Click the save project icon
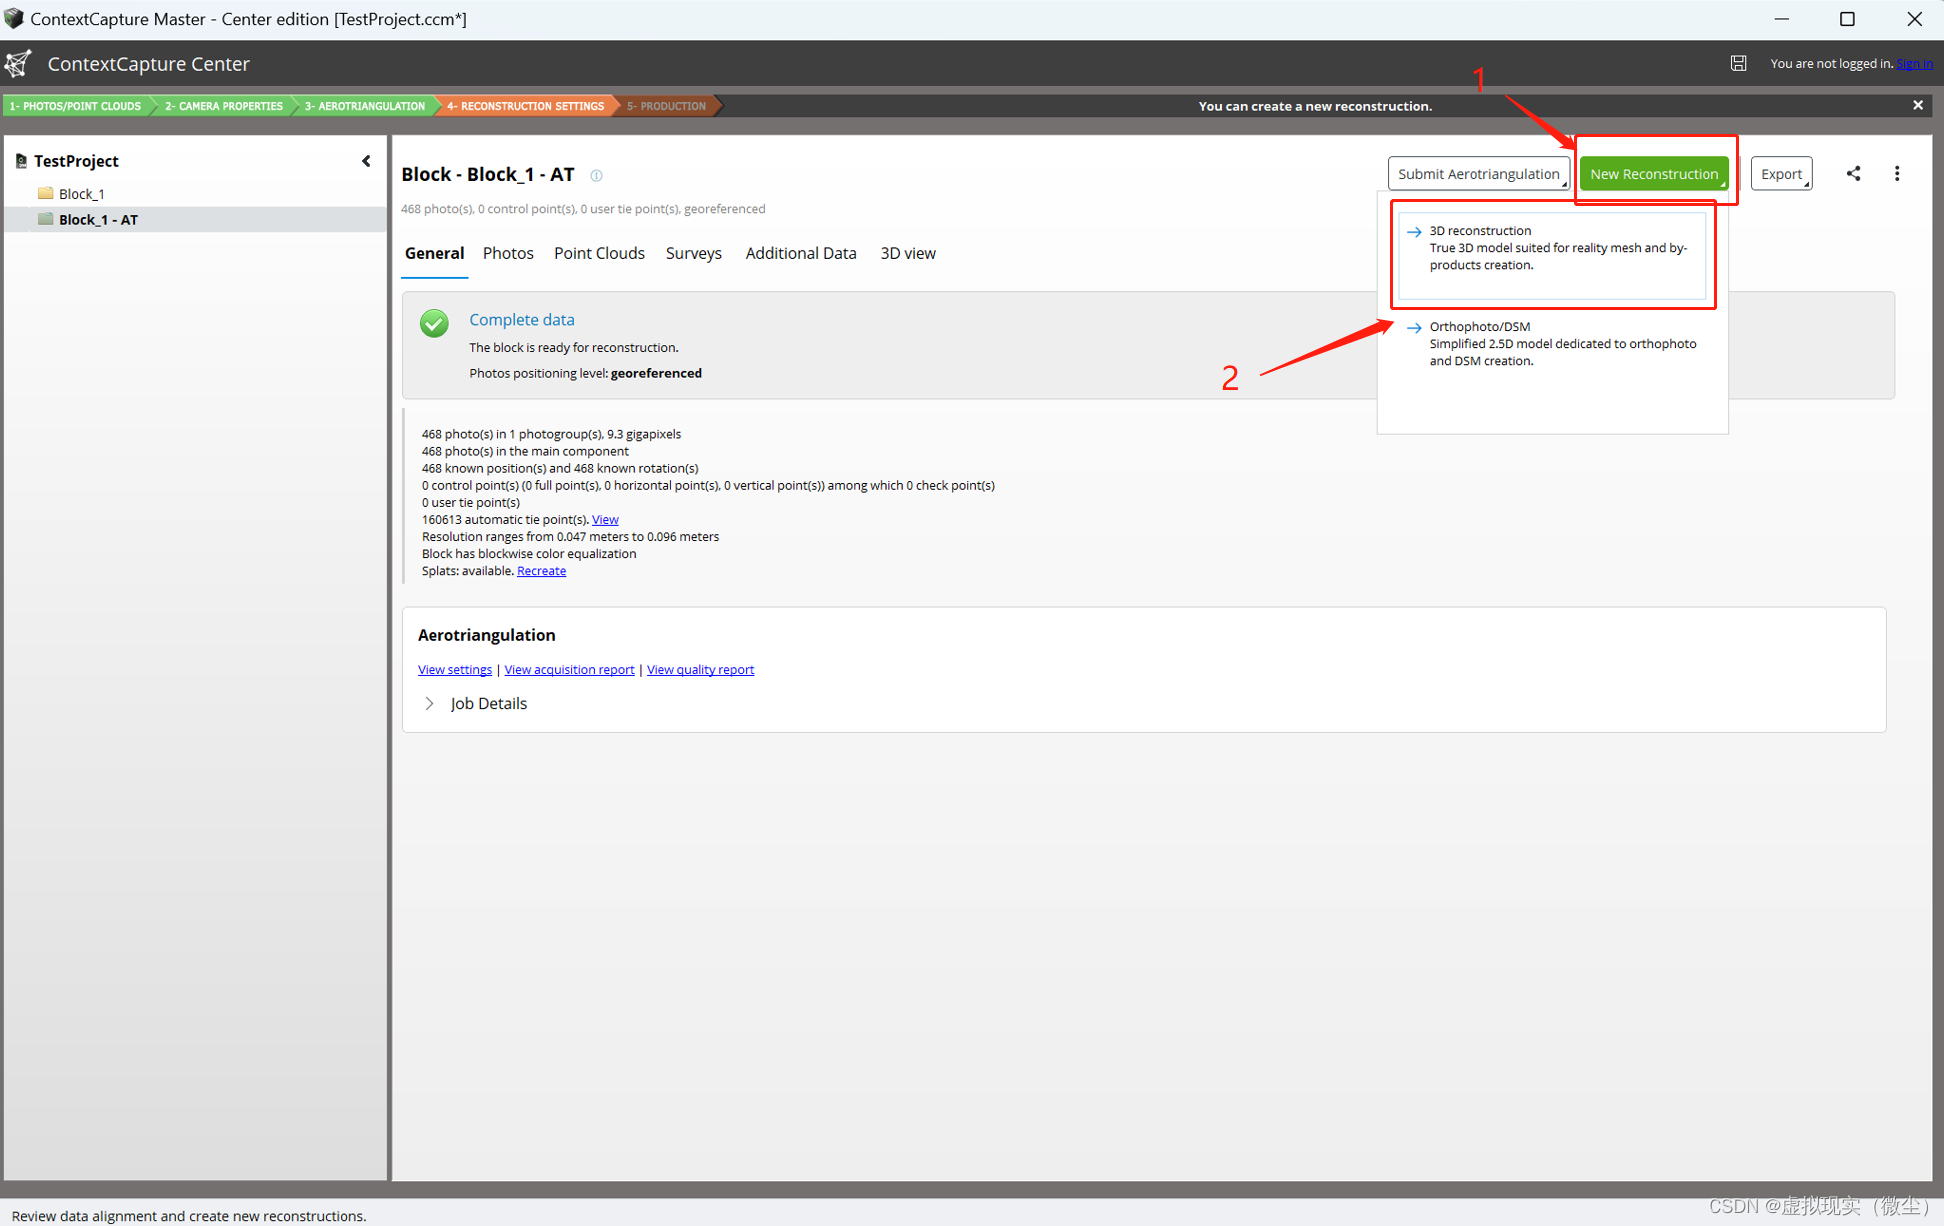This screenshot has width=1944, height=1226. [1738, 63]
